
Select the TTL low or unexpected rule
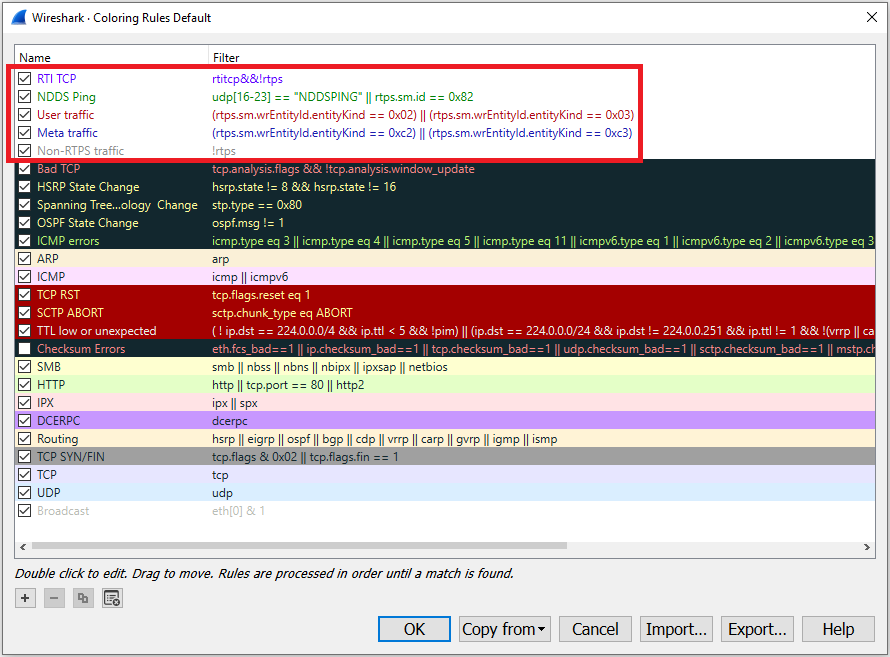(96, 331)
